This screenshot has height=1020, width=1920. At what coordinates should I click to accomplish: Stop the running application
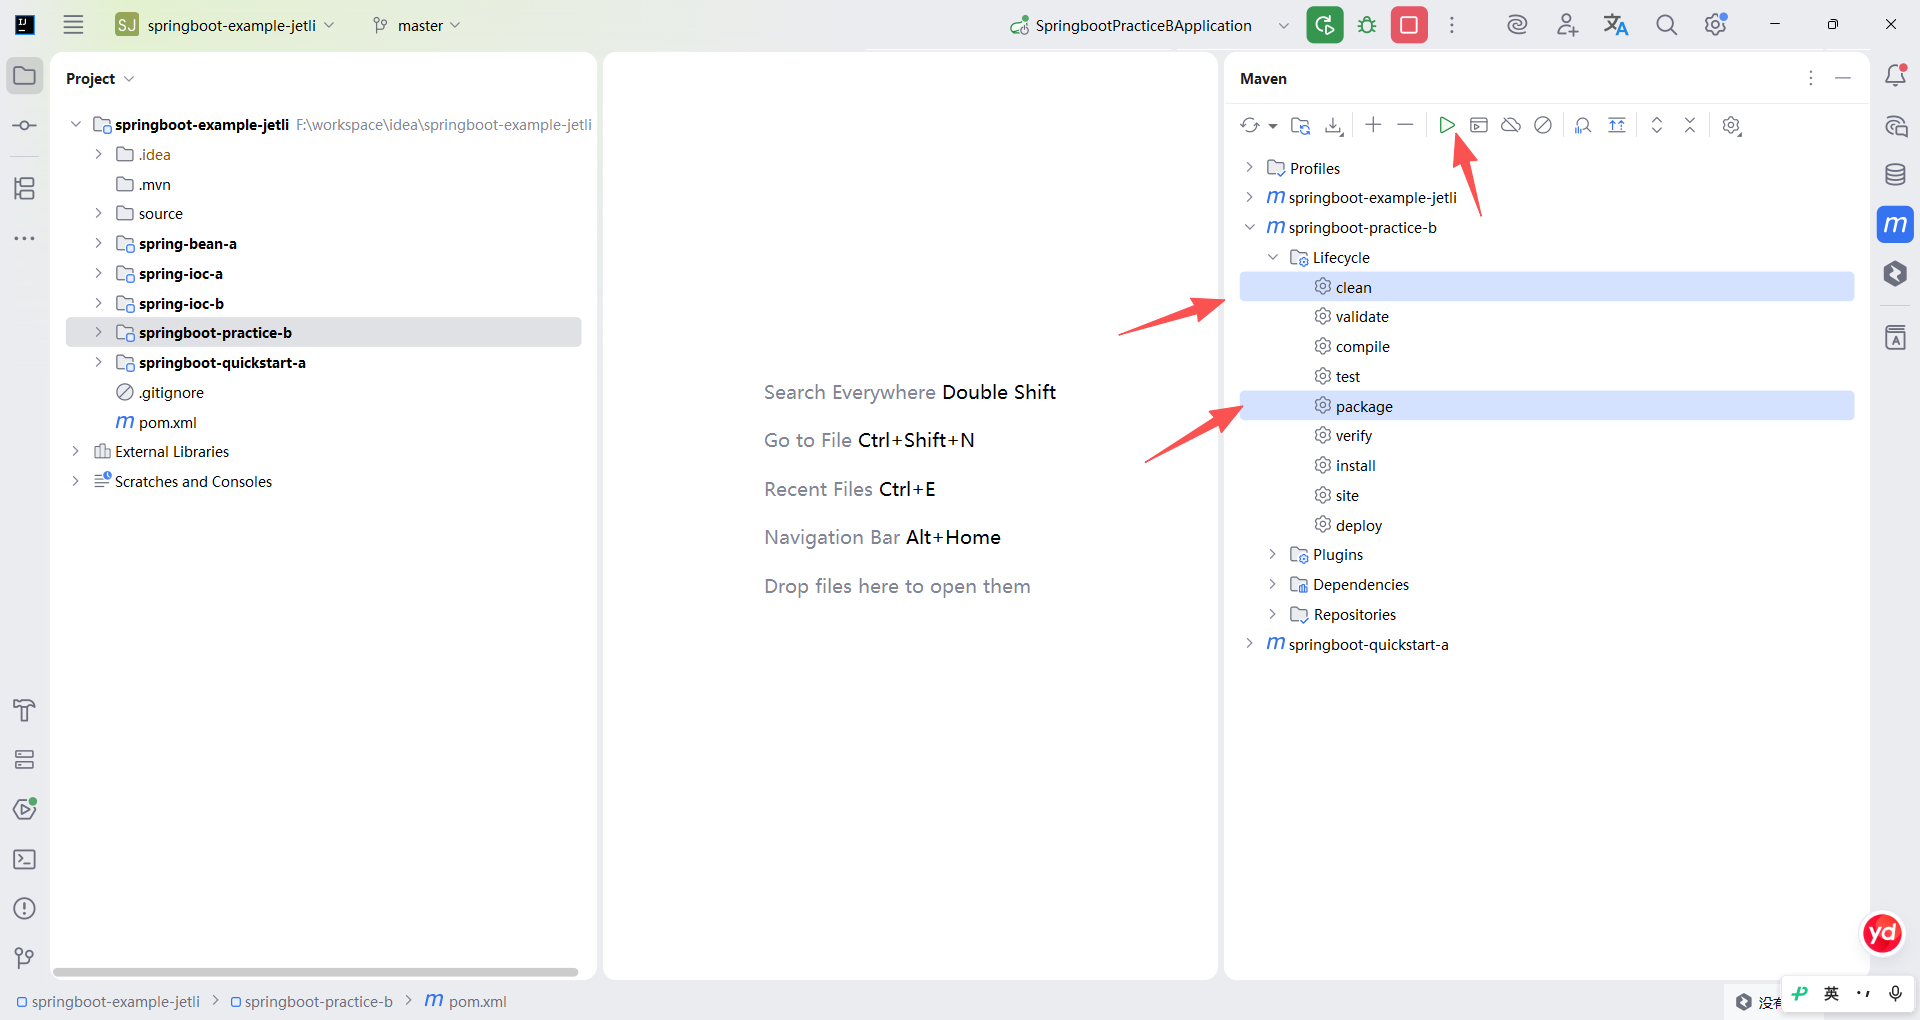(x=1409, y=25)
